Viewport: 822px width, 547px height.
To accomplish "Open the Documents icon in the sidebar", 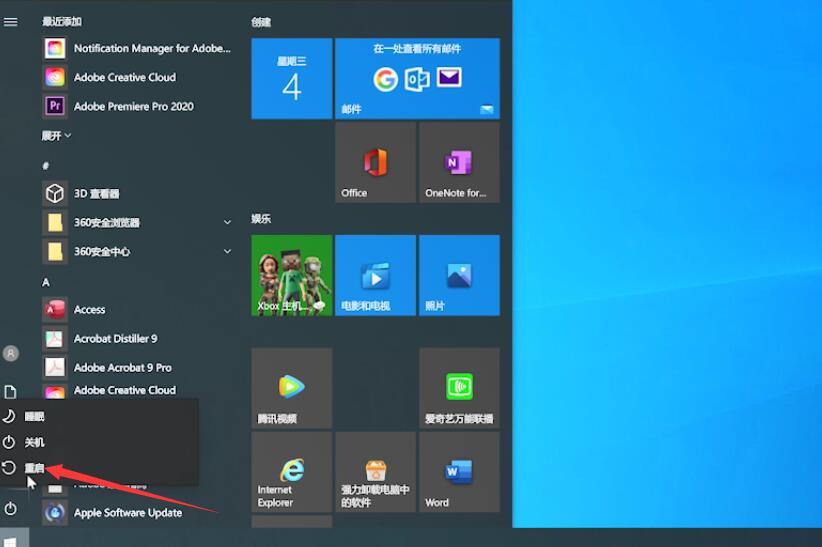I will pos(10,392).
